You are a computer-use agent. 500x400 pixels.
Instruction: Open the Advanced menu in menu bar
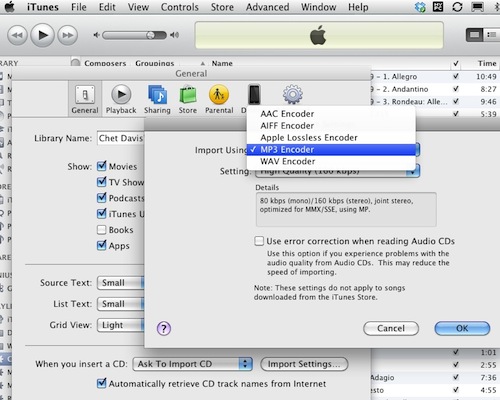click(267, 7)
